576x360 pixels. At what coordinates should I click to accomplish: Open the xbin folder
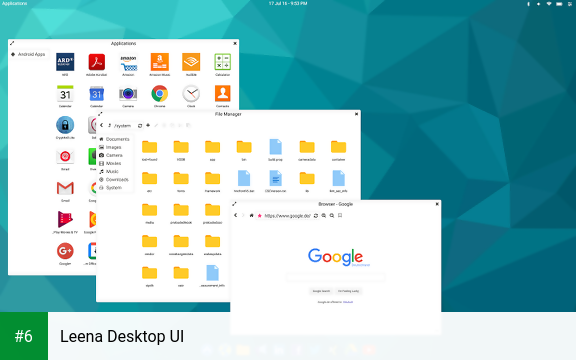pos(181,273)
